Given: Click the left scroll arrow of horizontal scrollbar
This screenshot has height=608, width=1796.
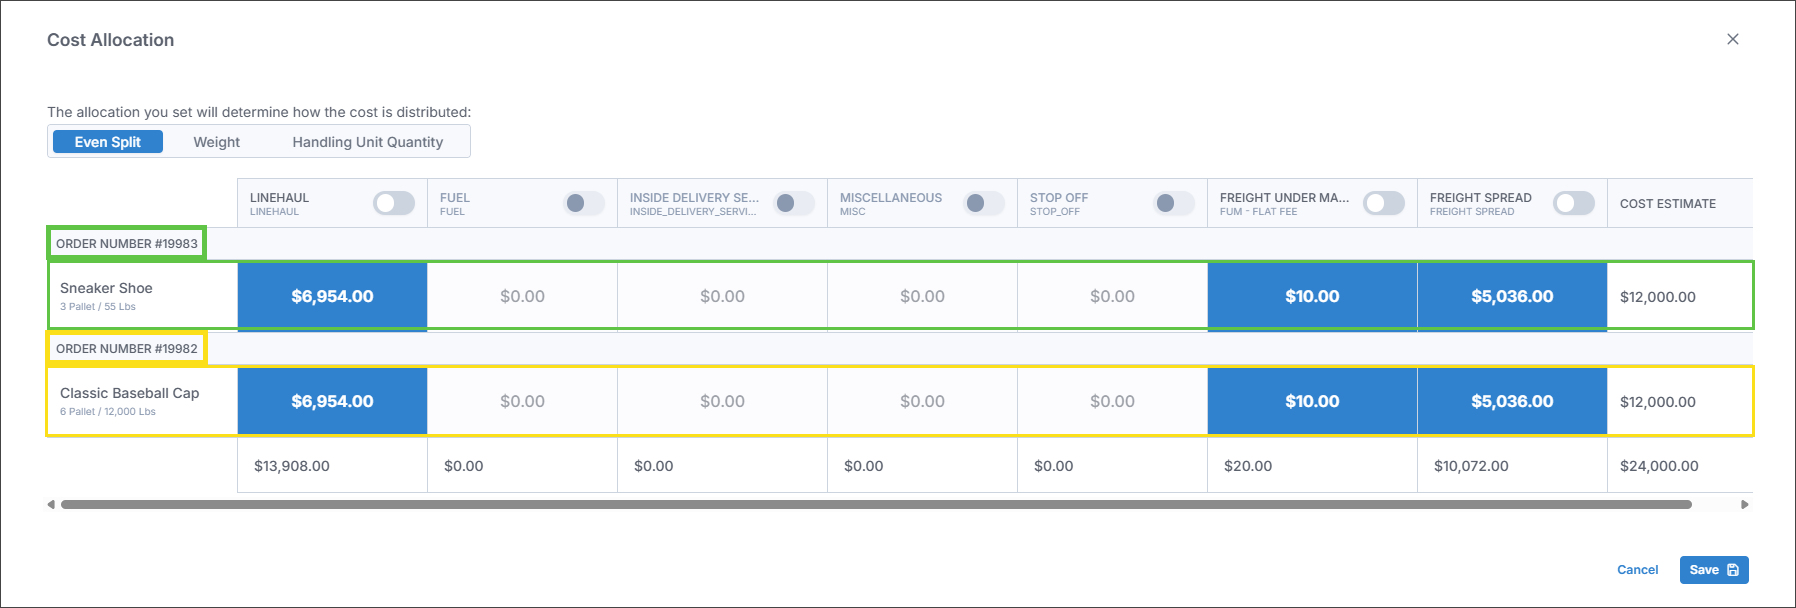Looking at the screenshot, I should pos(51,504).
